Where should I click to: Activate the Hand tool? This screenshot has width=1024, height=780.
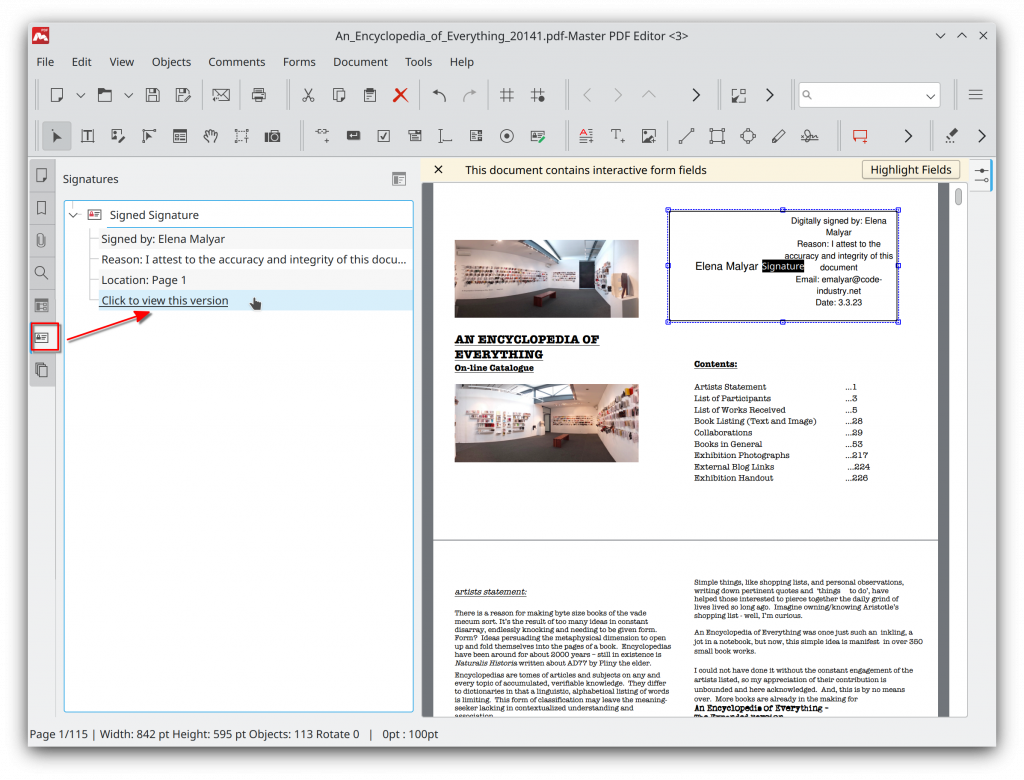(x=210, y=136)
